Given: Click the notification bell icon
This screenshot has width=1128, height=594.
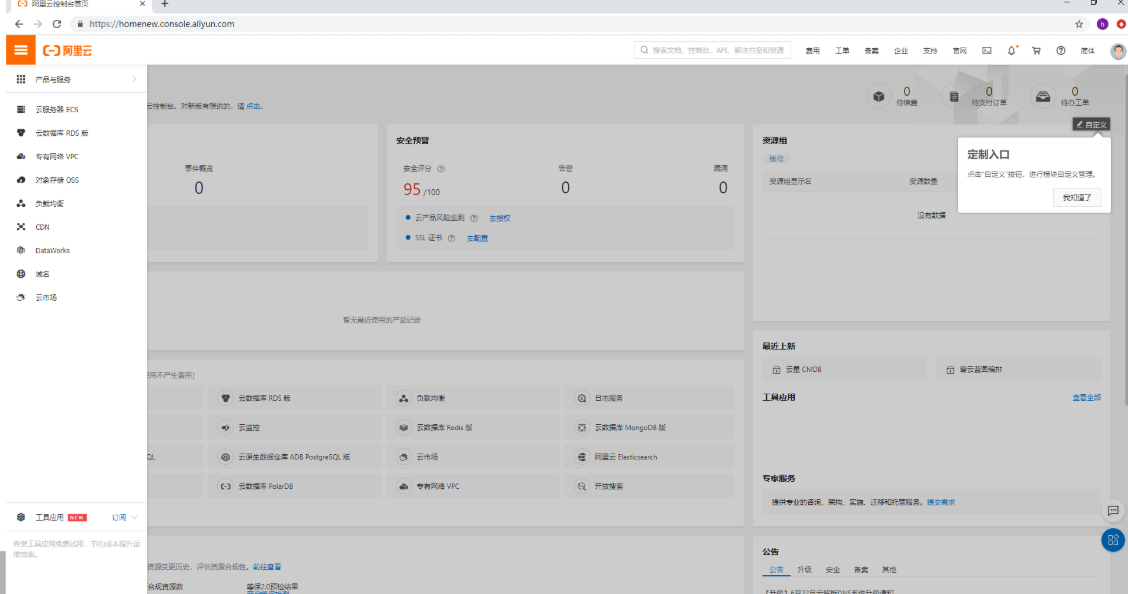Looking at the screenshot, I should 1011,50.
